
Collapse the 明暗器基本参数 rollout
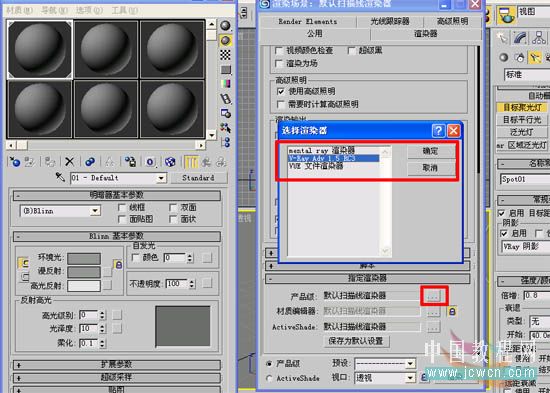116,195
